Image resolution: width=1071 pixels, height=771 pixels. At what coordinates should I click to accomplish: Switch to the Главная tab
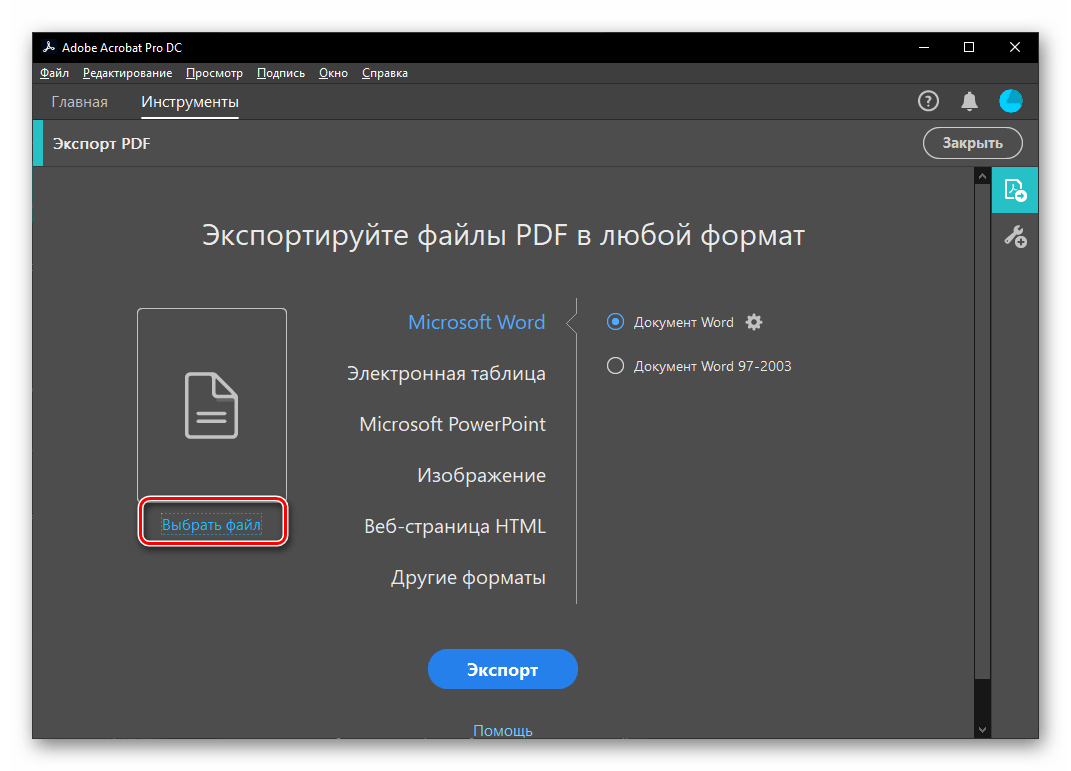click(x=79, y=102)
